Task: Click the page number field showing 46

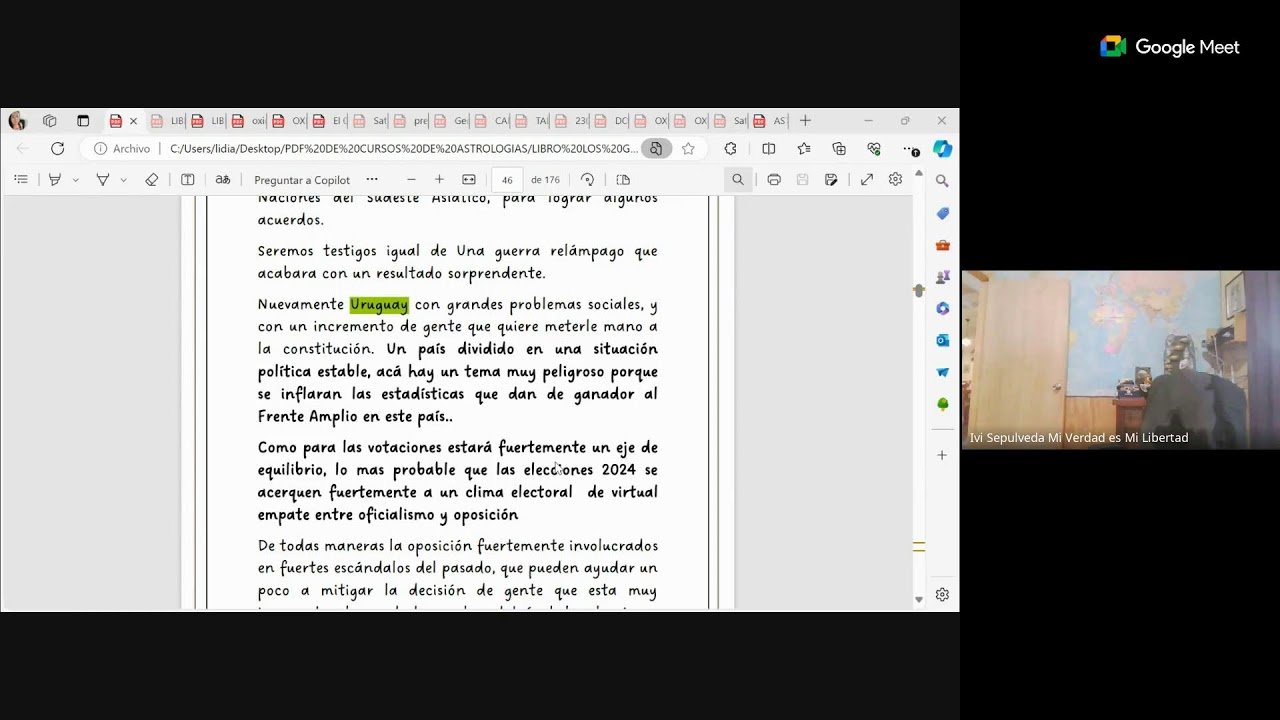Action: [507, 180]
